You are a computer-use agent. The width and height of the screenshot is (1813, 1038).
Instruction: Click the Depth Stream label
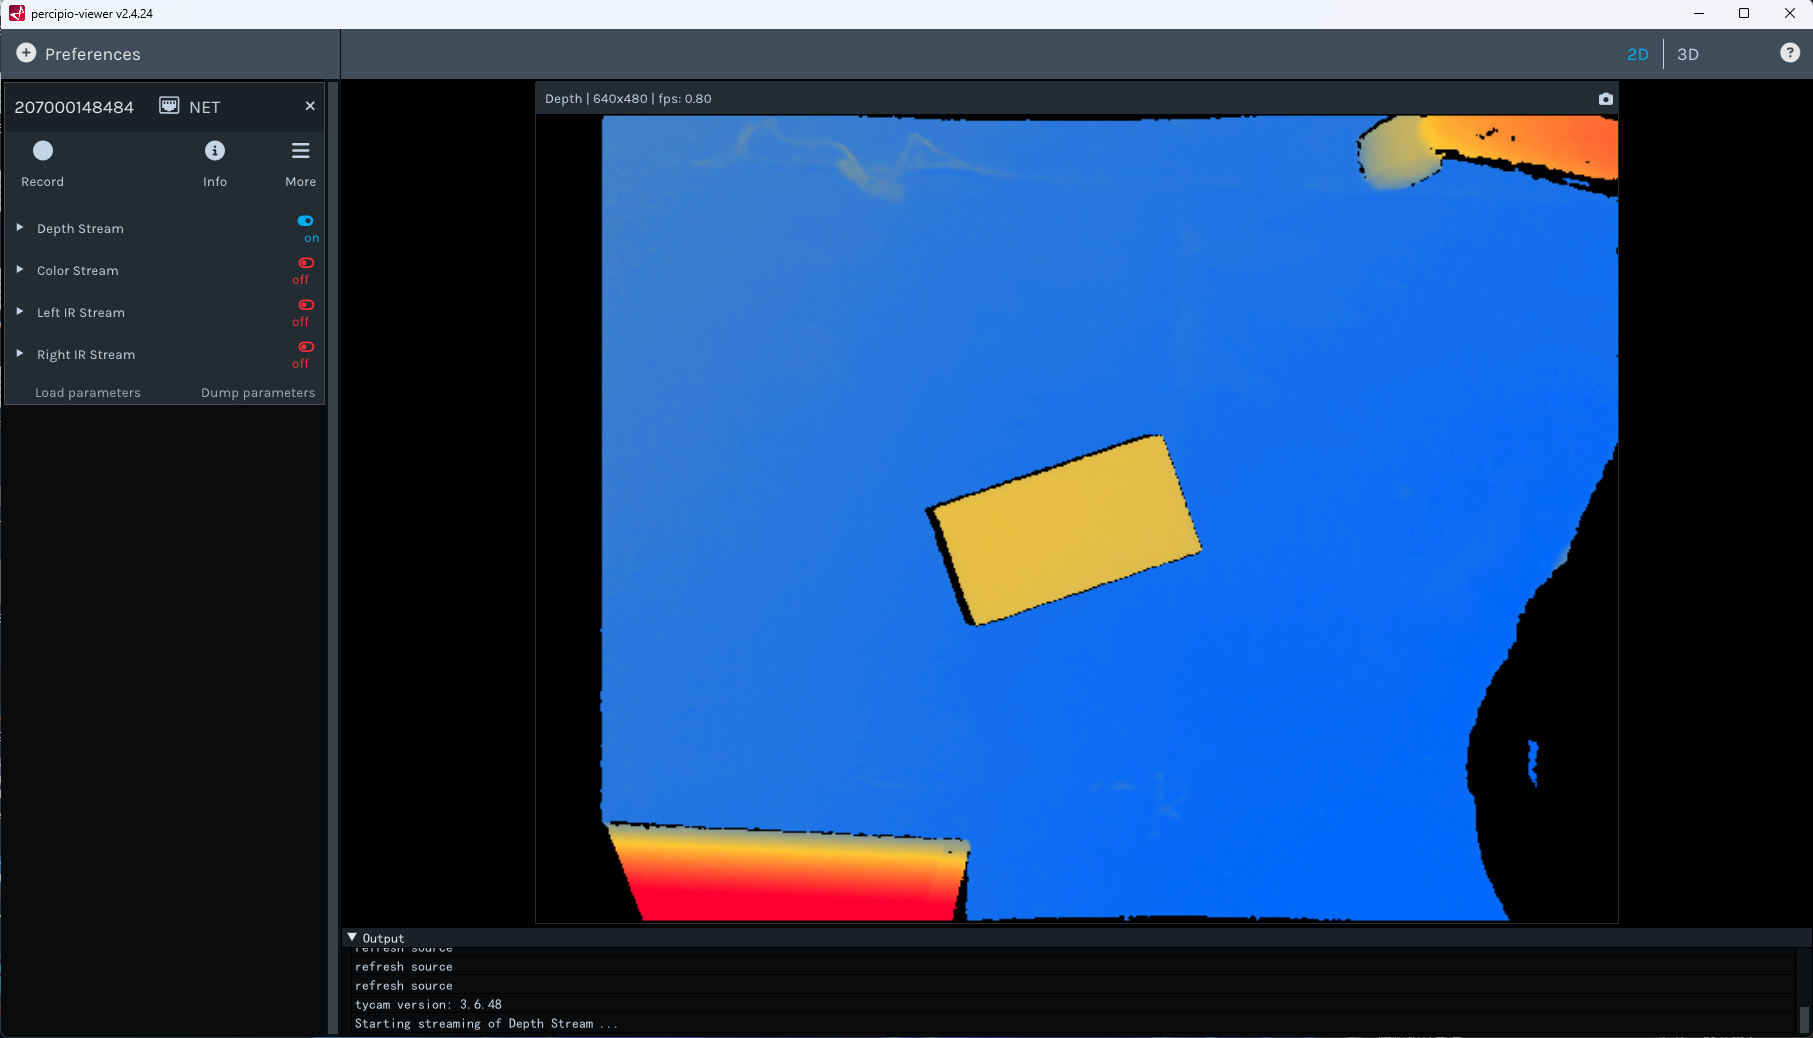coord(81,229)
